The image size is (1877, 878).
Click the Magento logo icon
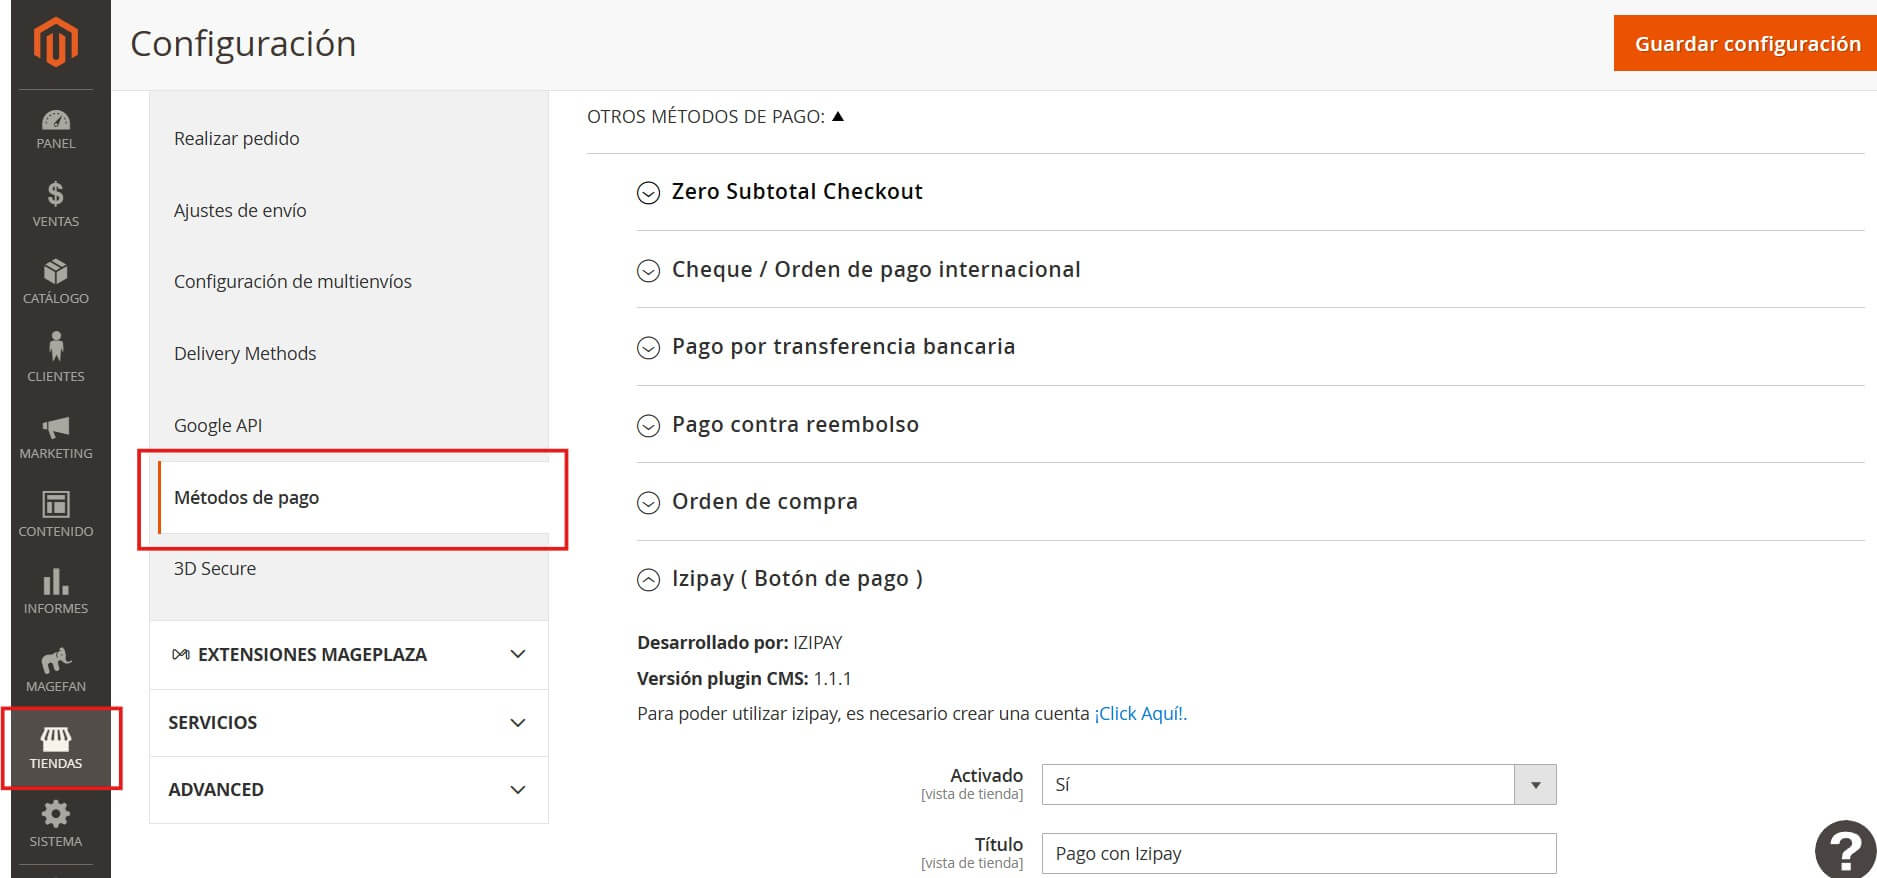tap(56, 43)
